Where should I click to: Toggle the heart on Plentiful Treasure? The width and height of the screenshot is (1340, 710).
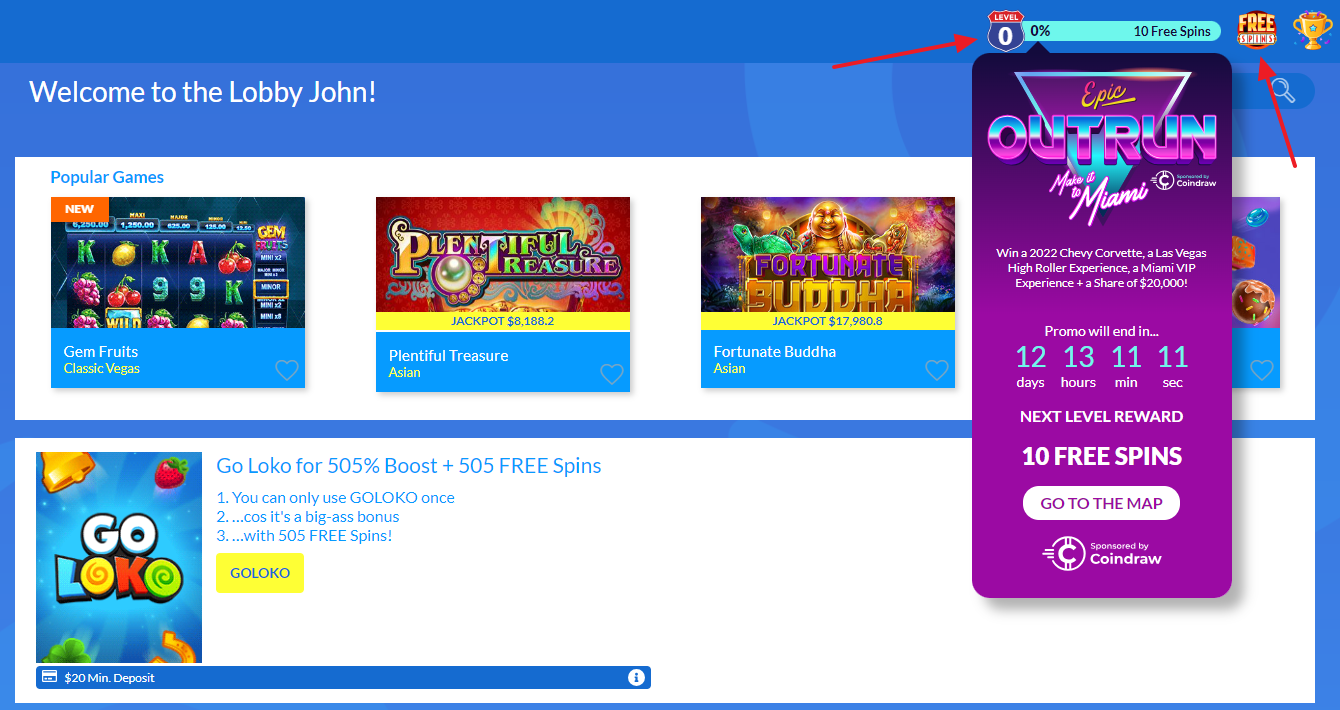click(x=612, y=374)
